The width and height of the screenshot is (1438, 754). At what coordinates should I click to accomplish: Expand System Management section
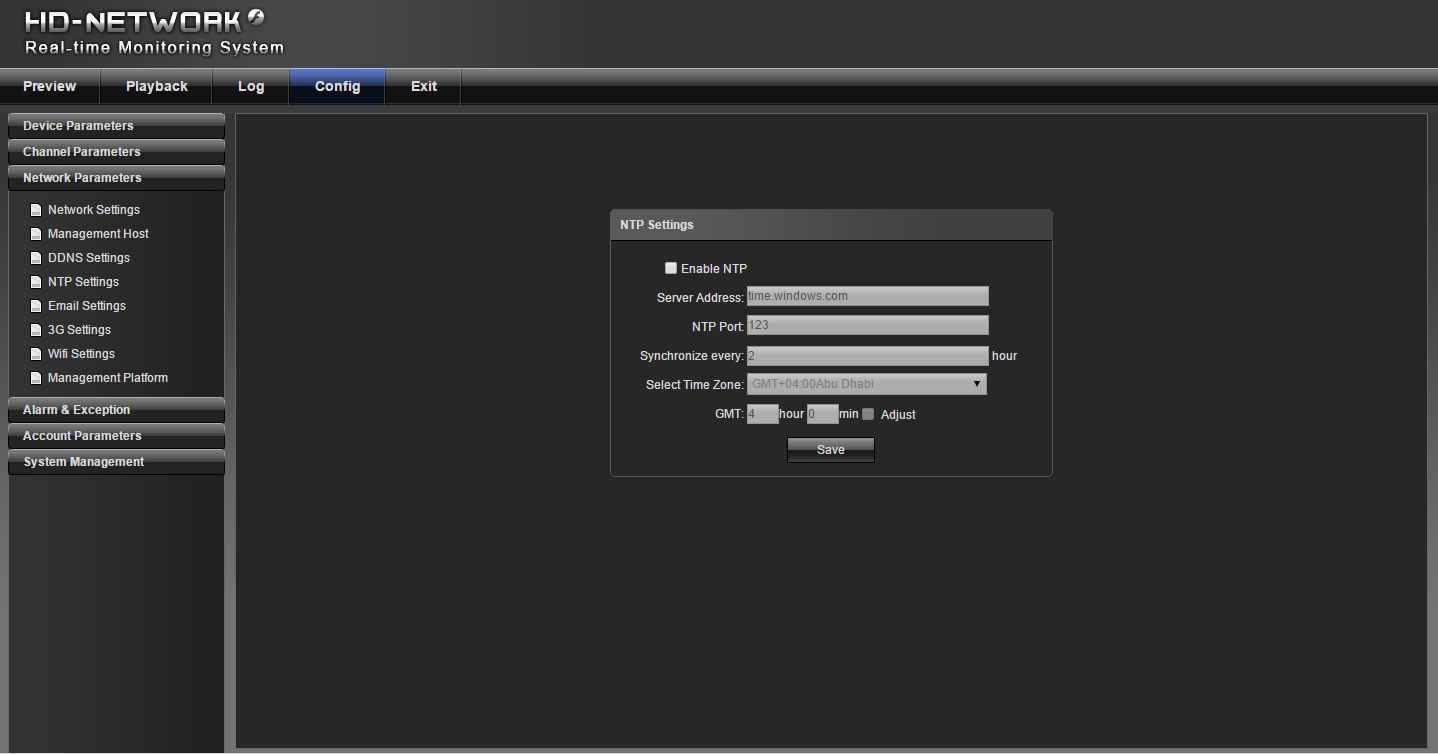point(116,462)
